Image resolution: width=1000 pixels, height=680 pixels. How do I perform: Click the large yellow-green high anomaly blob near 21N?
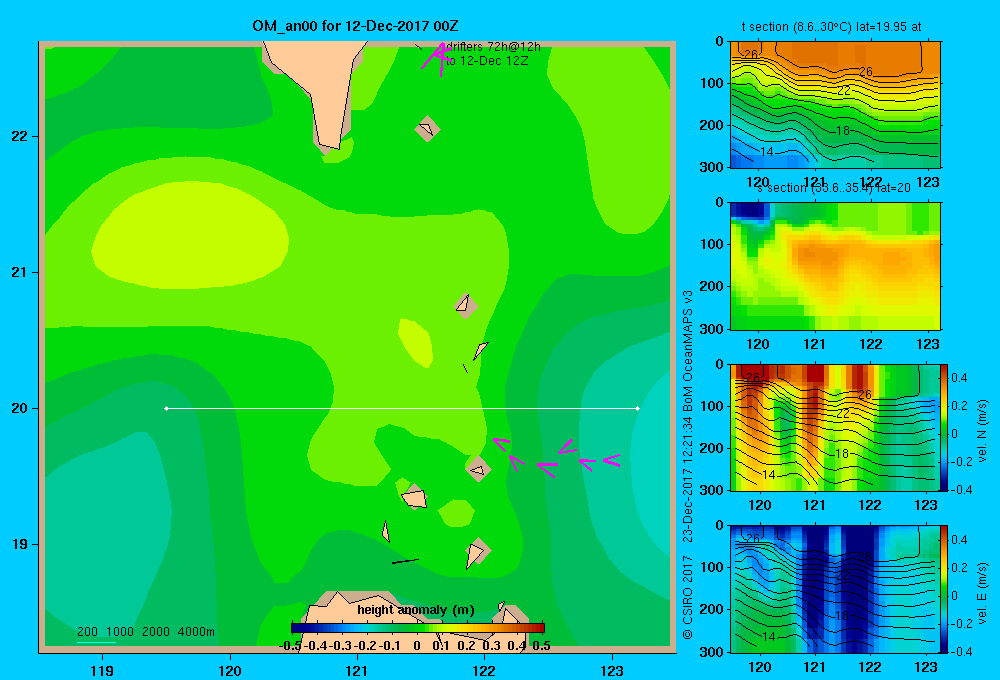coord(190,235)
